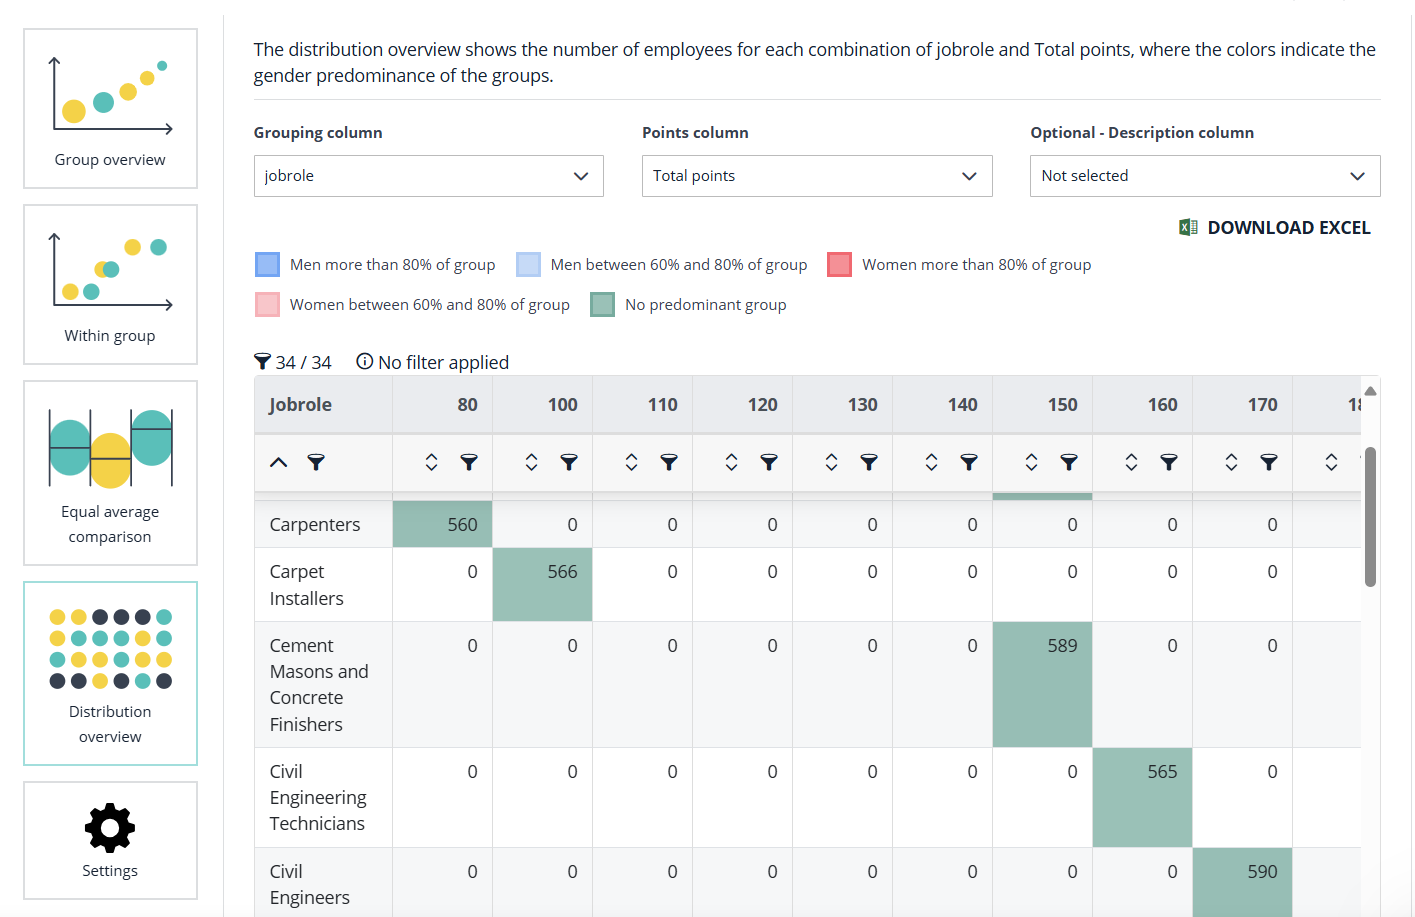Open Equal average comparison view
This screenshot has height=917, width=1415.
click(x=110, y=472)
